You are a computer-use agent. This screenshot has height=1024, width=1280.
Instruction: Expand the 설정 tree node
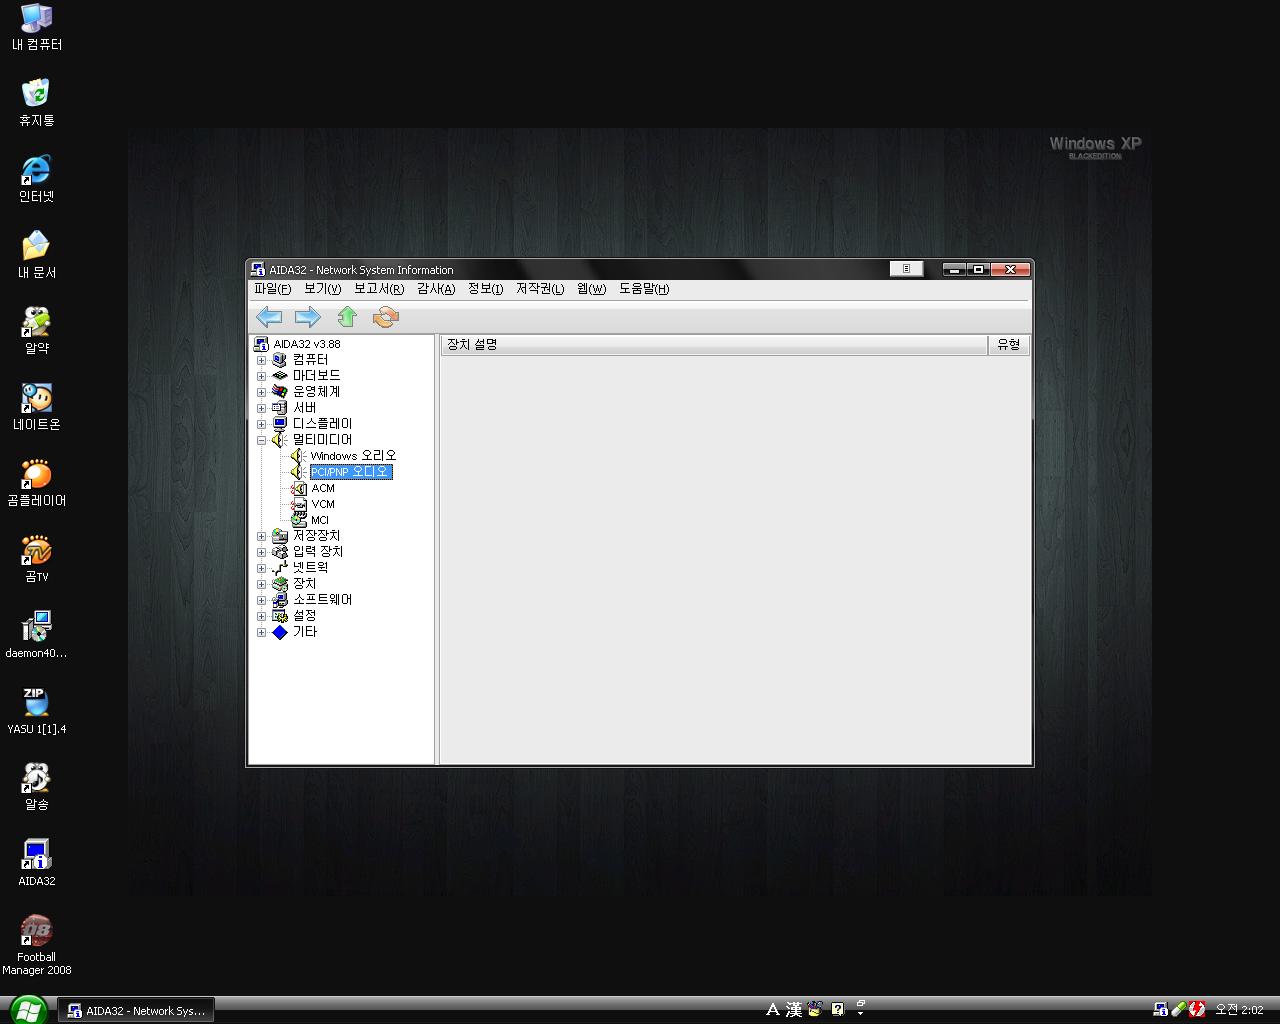tap(262, 616)
